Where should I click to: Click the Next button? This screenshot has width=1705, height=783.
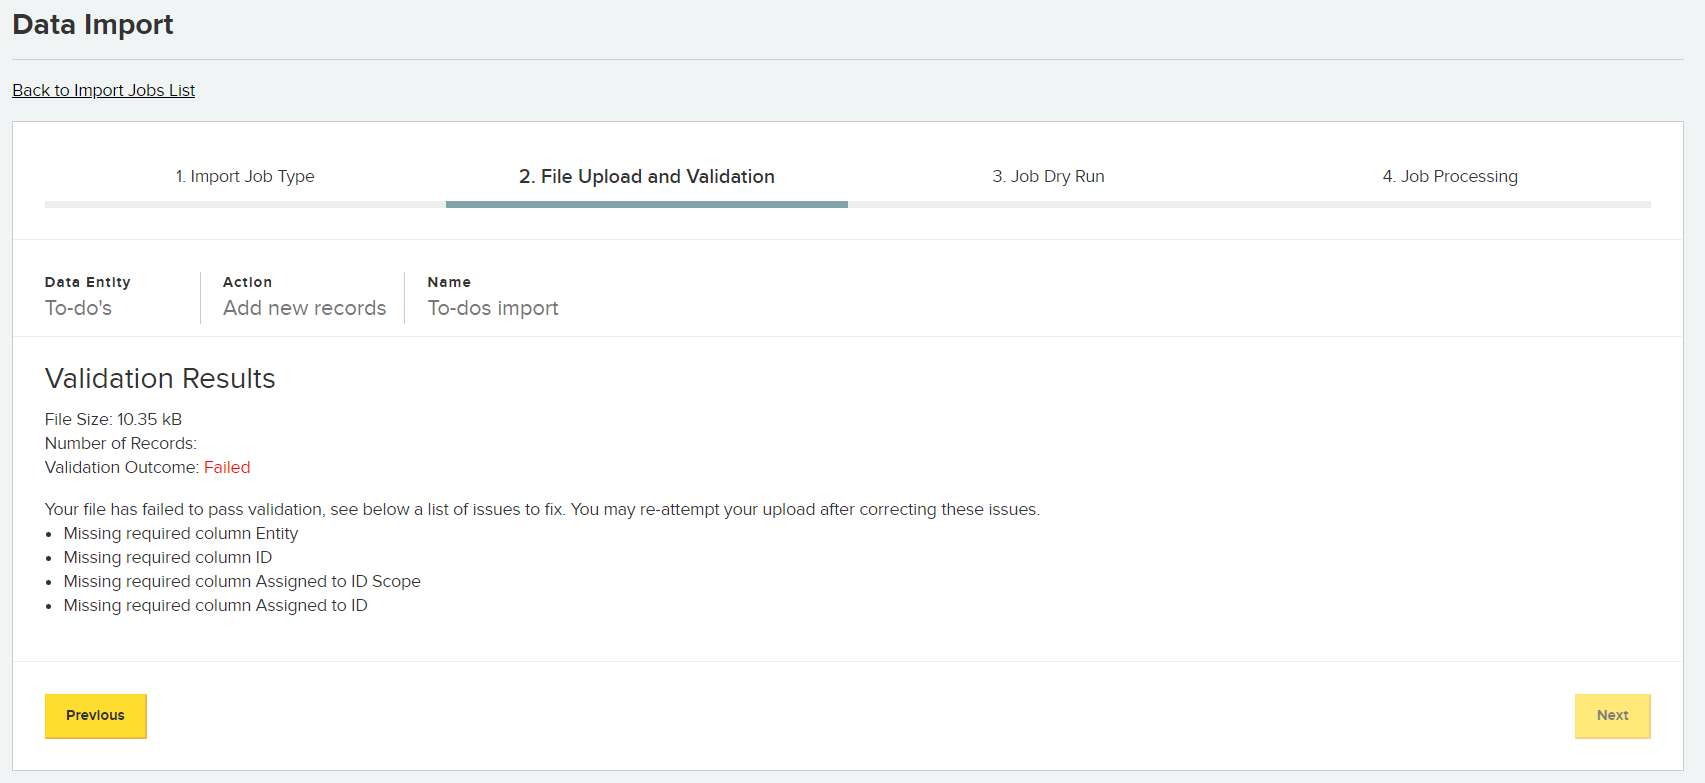pos(1612,716)
